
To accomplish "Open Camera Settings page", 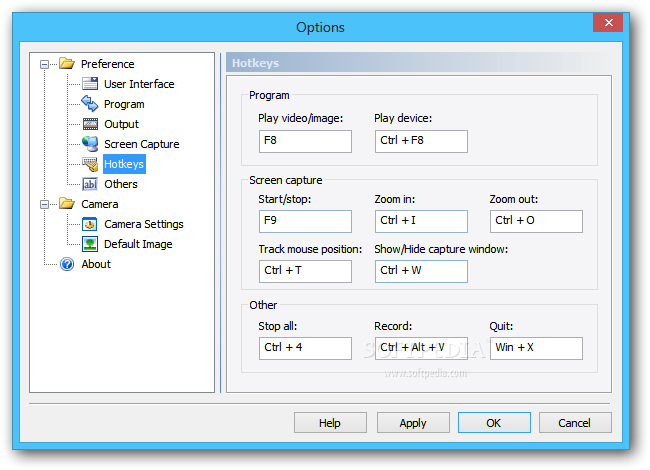I will pyautogui.click(x=143, y=224).
